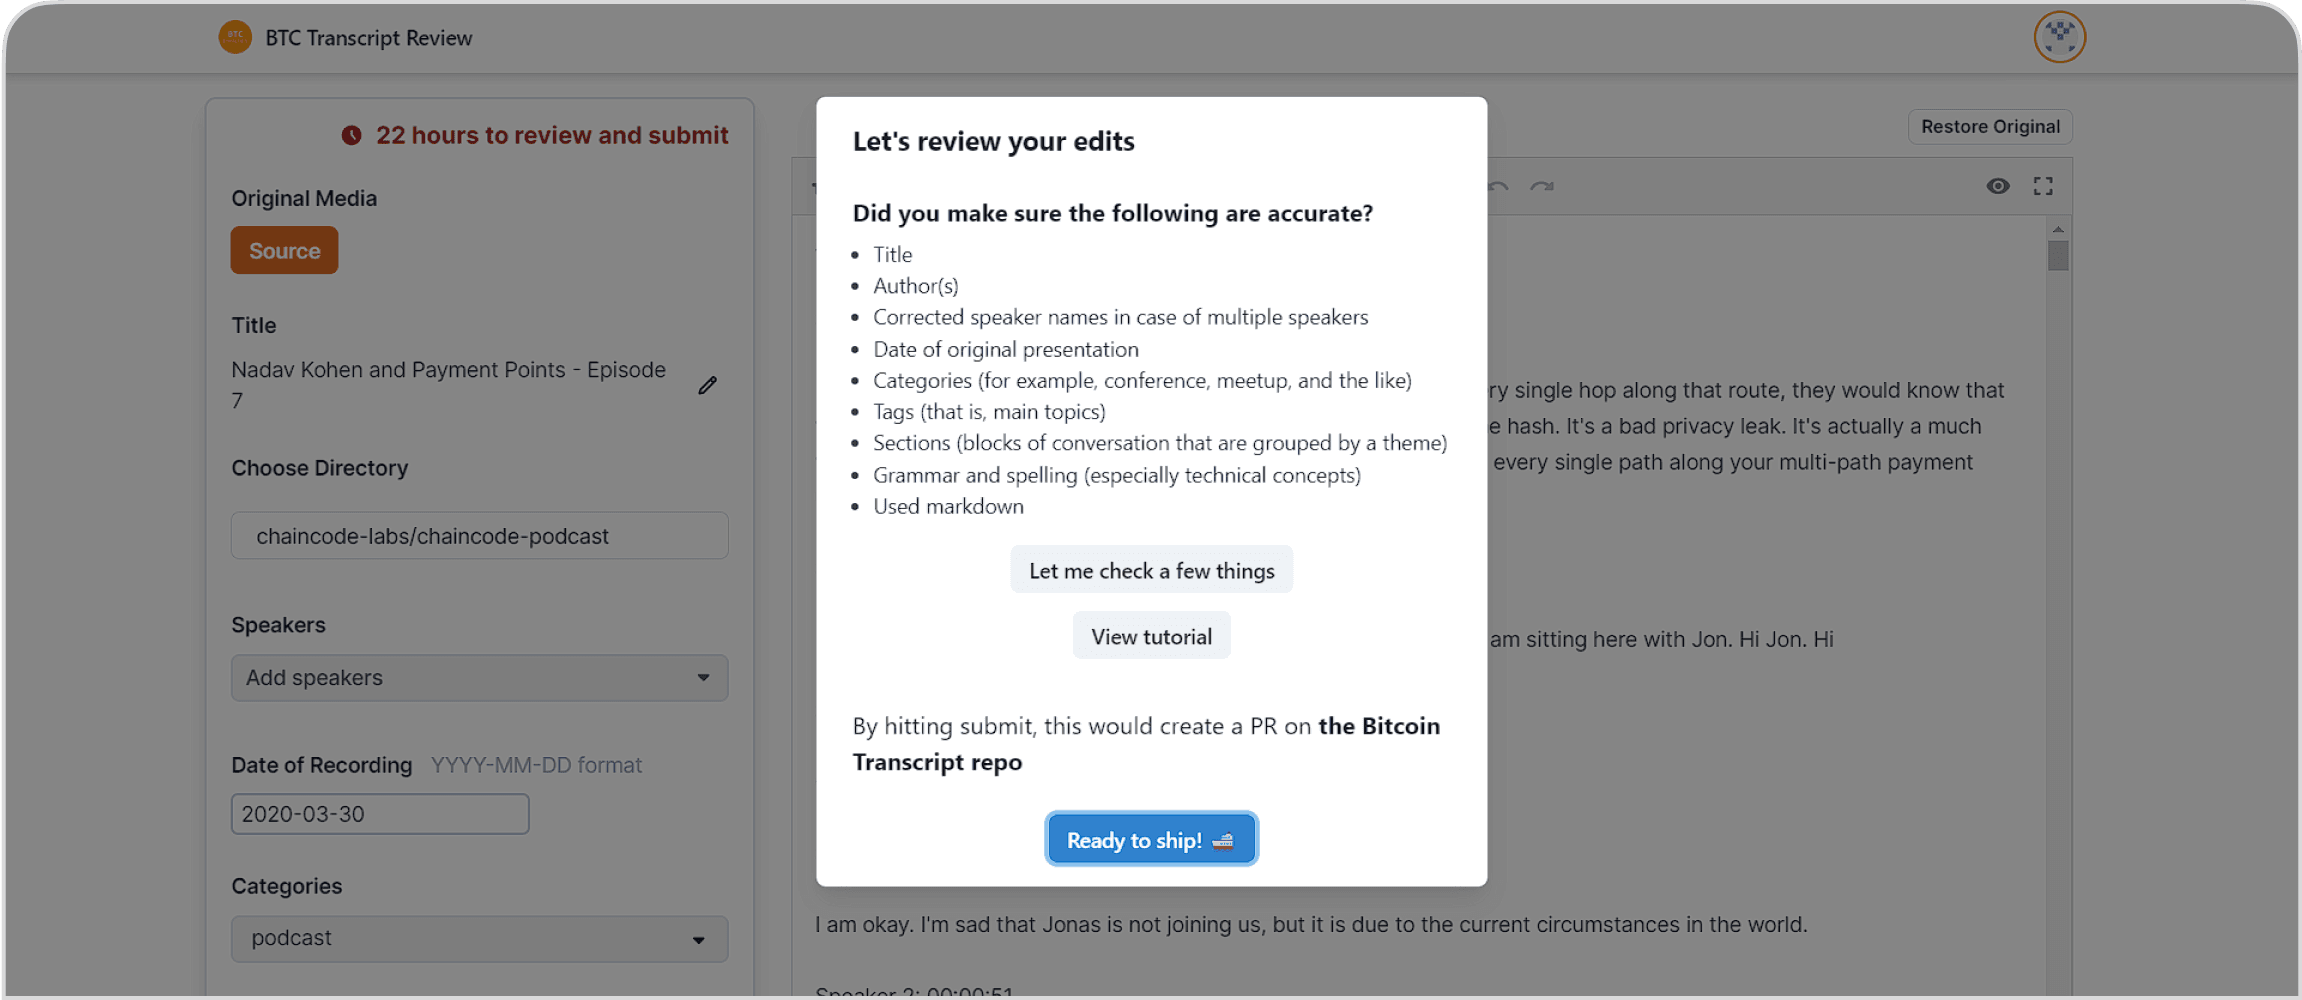The width and height of the screenshot is (2302, 1000).
Task: Click the clock icon beside review deadline
Action: tap(352, 135)
